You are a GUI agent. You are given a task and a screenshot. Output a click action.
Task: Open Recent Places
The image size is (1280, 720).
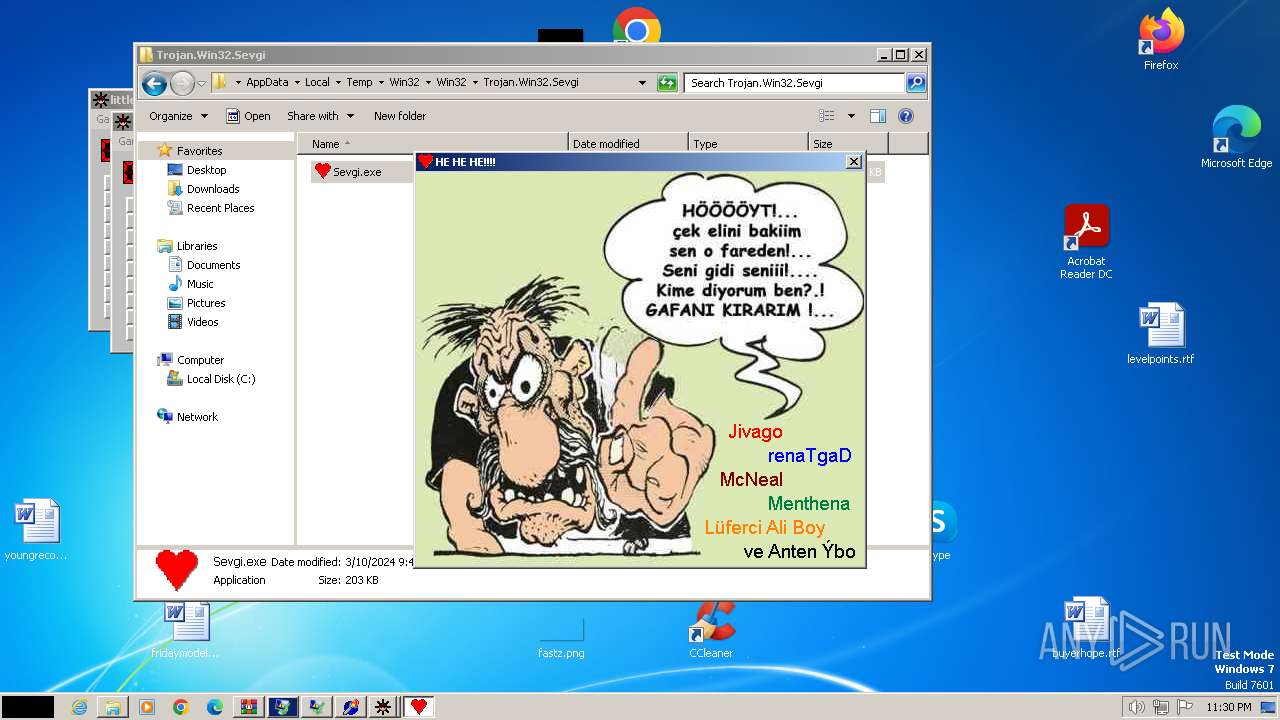[x=220, y=208]
